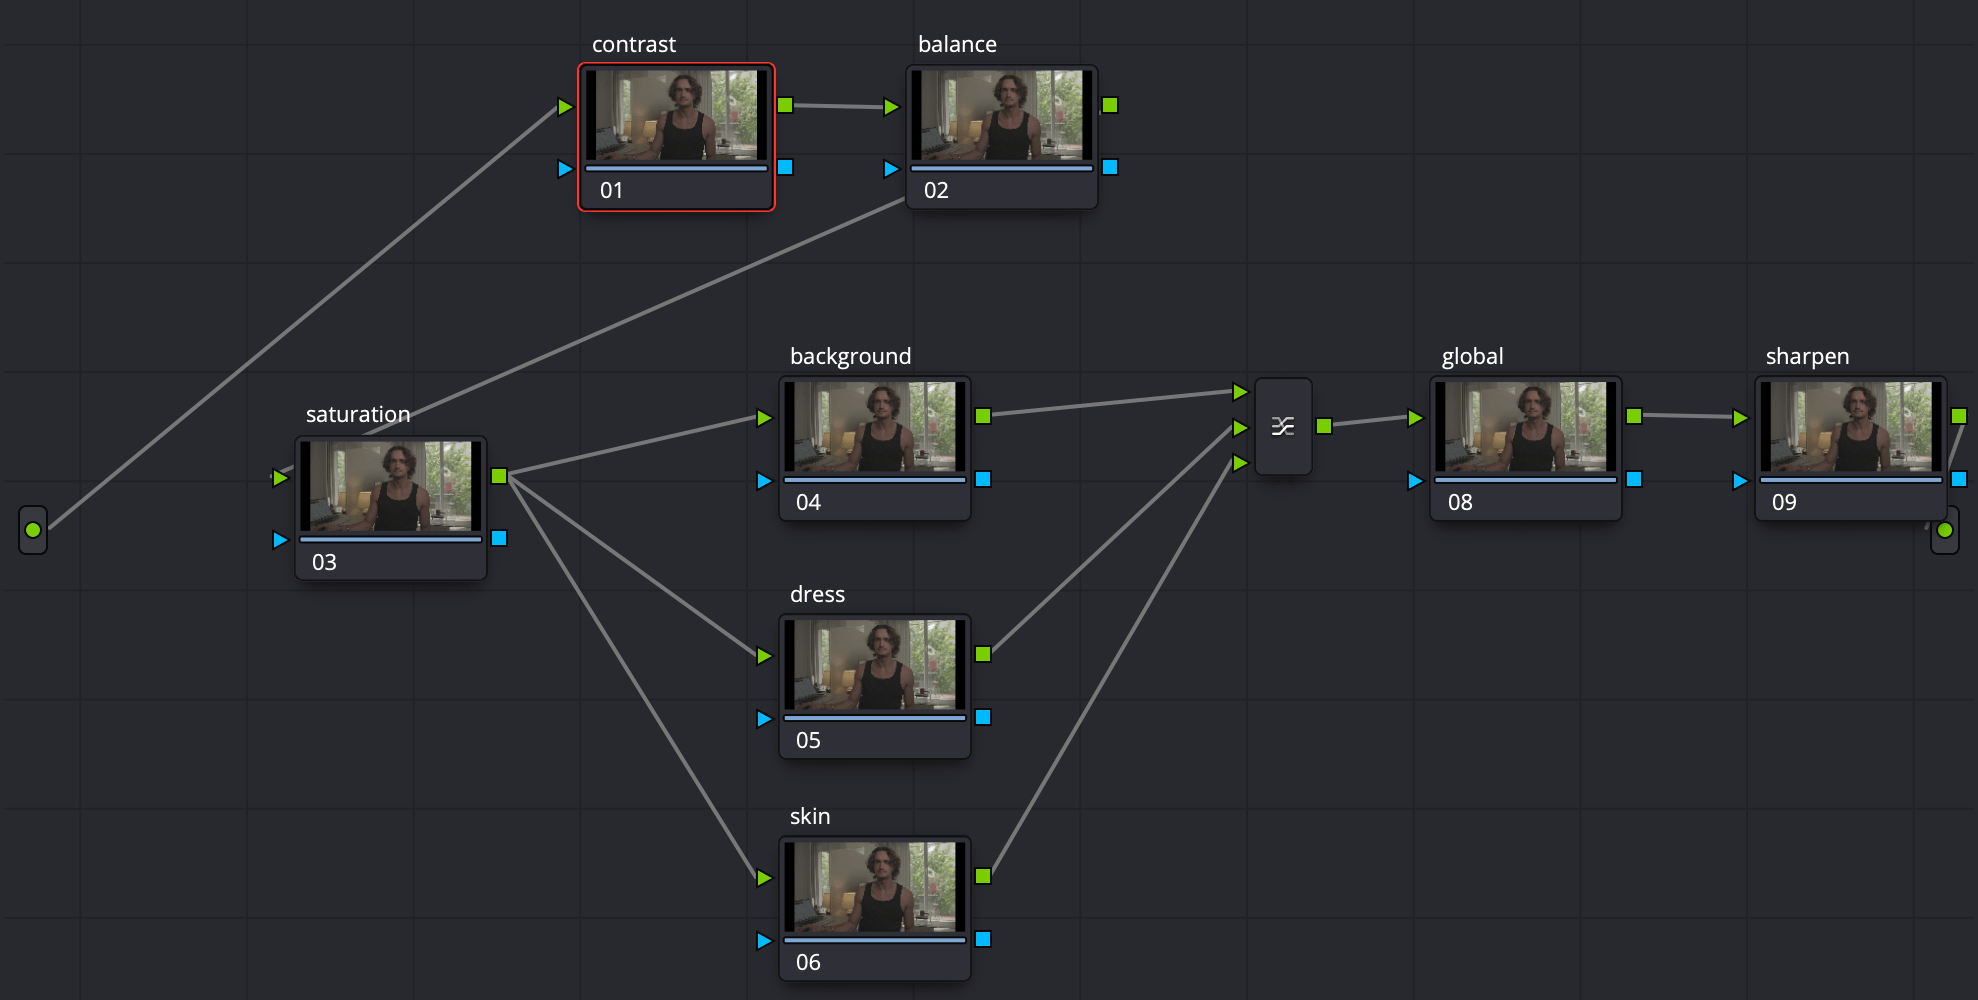Click the node graph output green circle
1978x1000 pixels.
[1944, 530]
